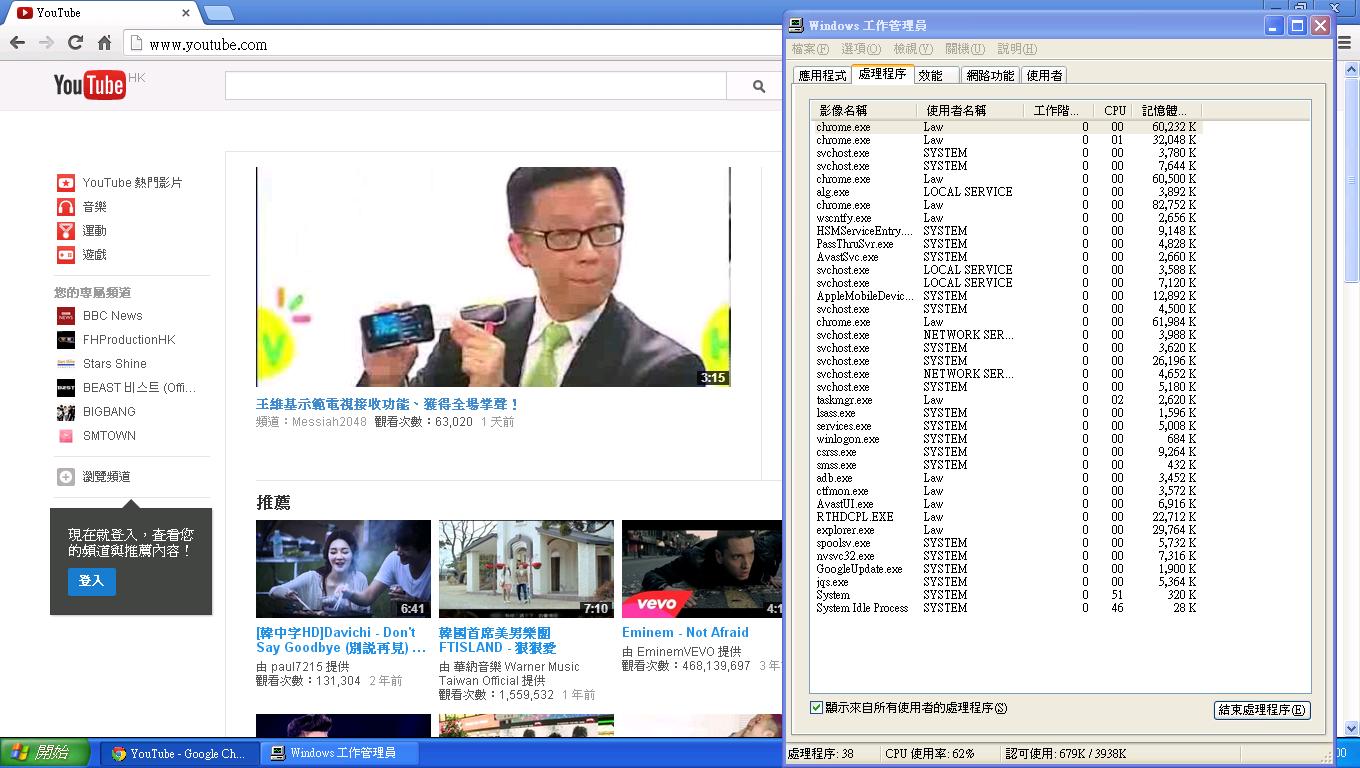Open the 選項(O) menu

click(861, 48)
